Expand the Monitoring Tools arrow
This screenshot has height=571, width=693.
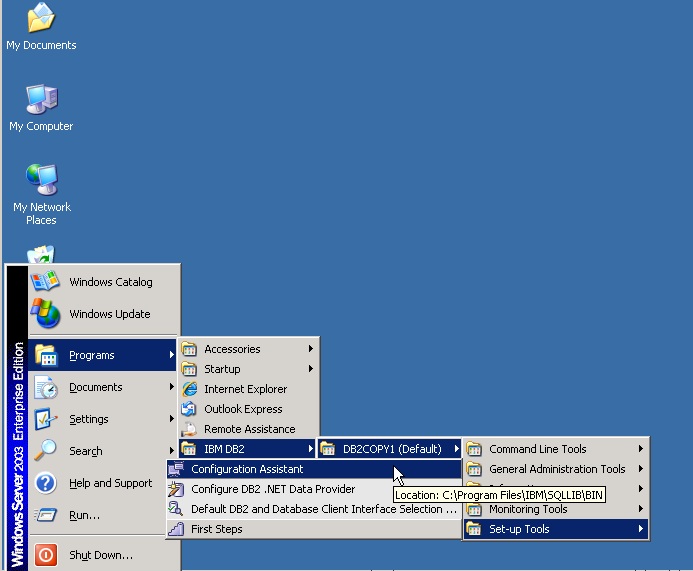(x=641, y=509)
